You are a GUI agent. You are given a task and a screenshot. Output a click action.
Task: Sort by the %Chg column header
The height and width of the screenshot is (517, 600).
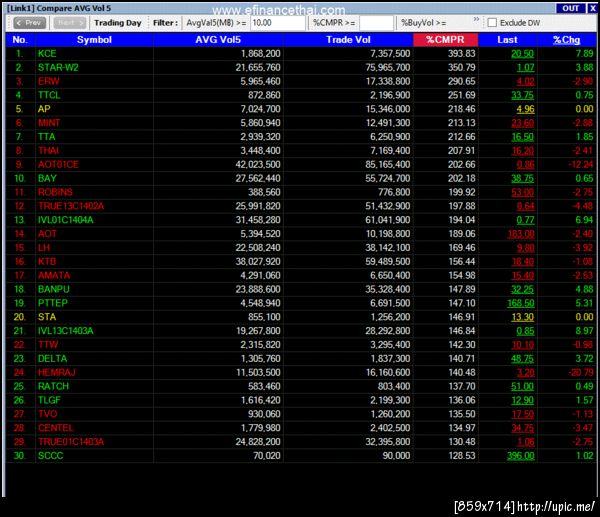coord(566,40)
